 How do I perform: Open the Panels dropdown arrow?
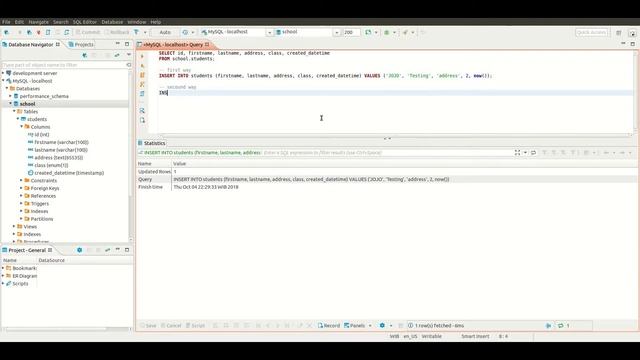click(x=370, y=326)
